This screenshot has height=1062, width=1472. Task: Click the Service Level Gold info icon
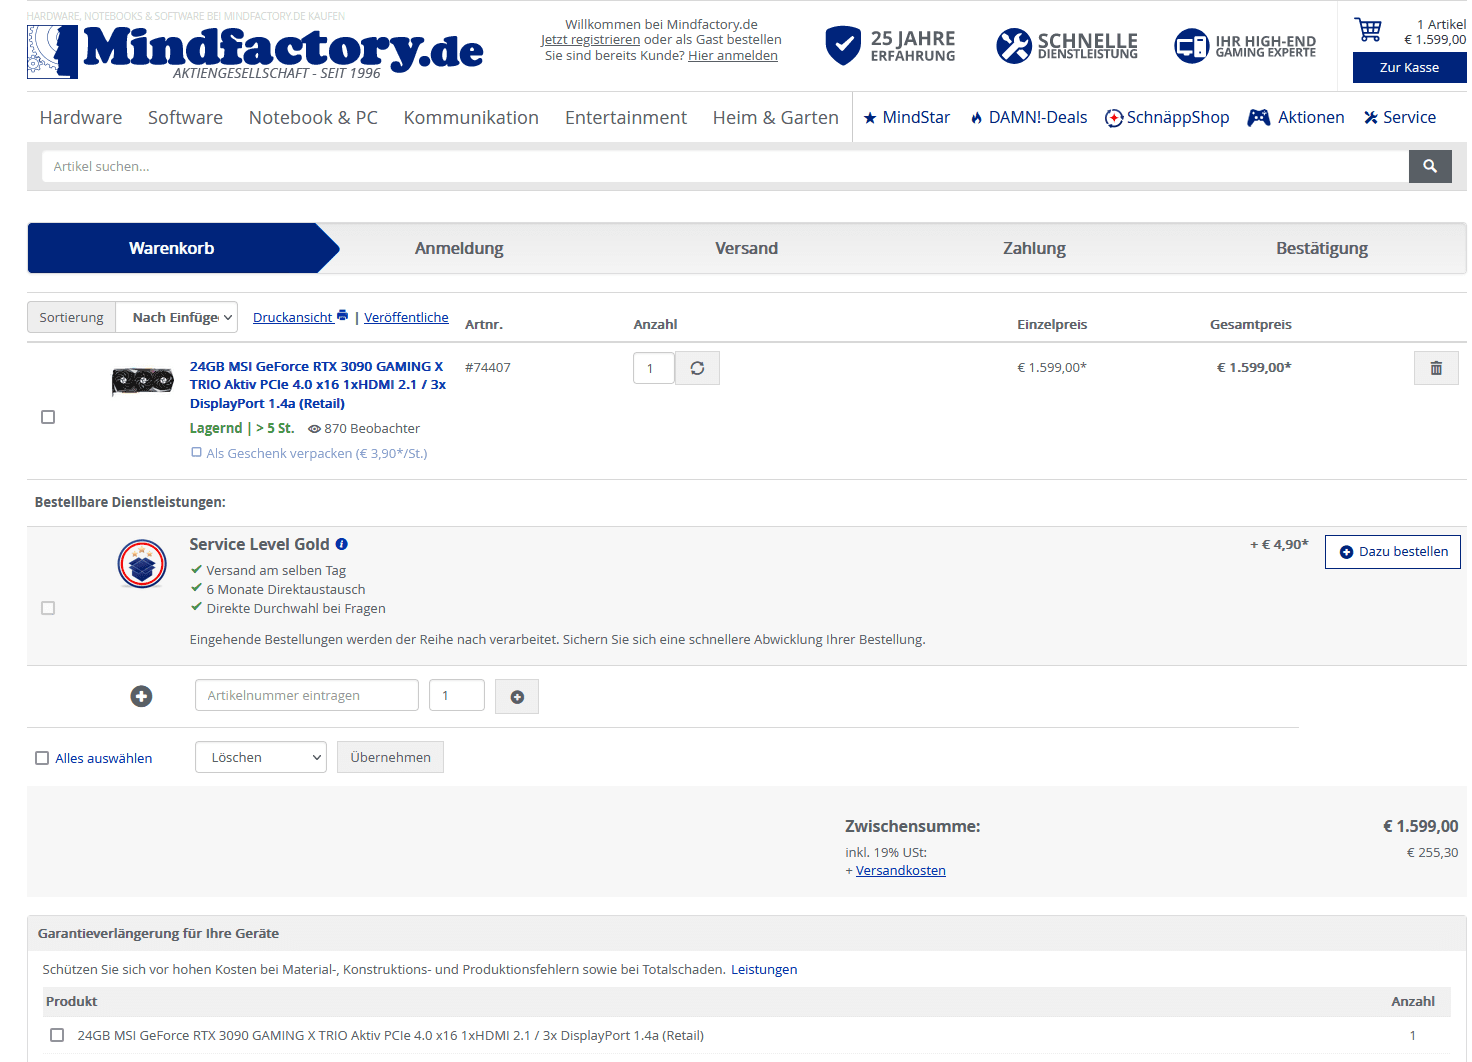coord(342,544)
